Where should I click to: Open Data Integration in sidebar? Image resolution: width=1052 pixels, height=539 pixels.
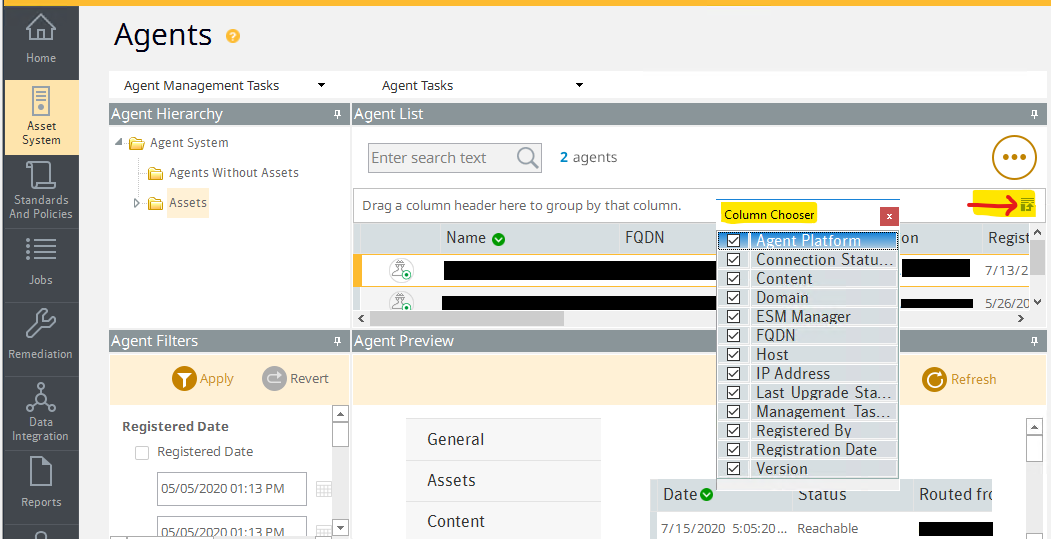point(41,411)
